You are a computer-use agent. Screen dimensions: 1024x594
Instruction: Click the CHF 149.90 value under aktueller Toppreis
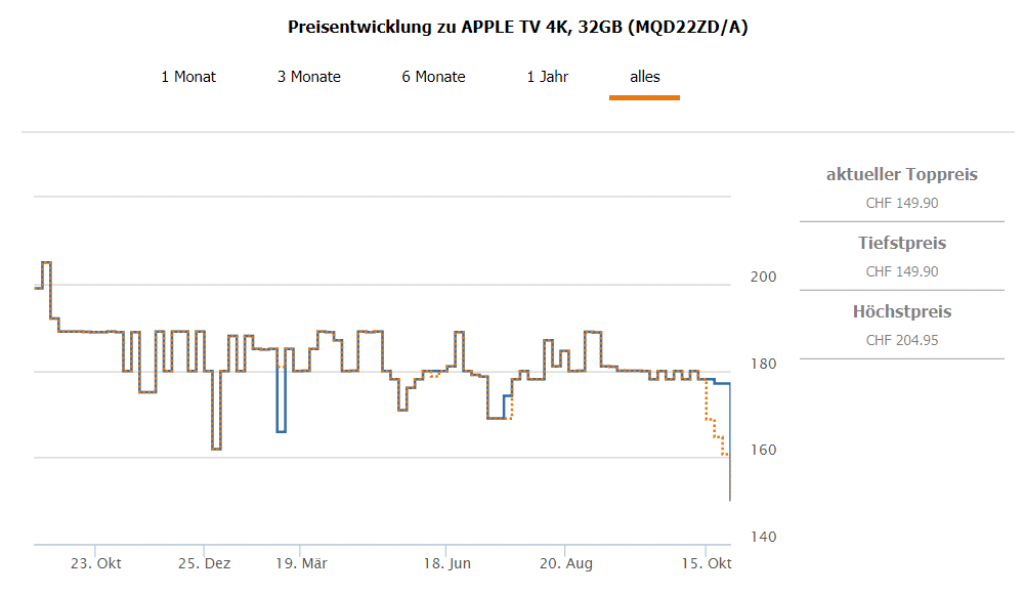(x=901, y=203)
